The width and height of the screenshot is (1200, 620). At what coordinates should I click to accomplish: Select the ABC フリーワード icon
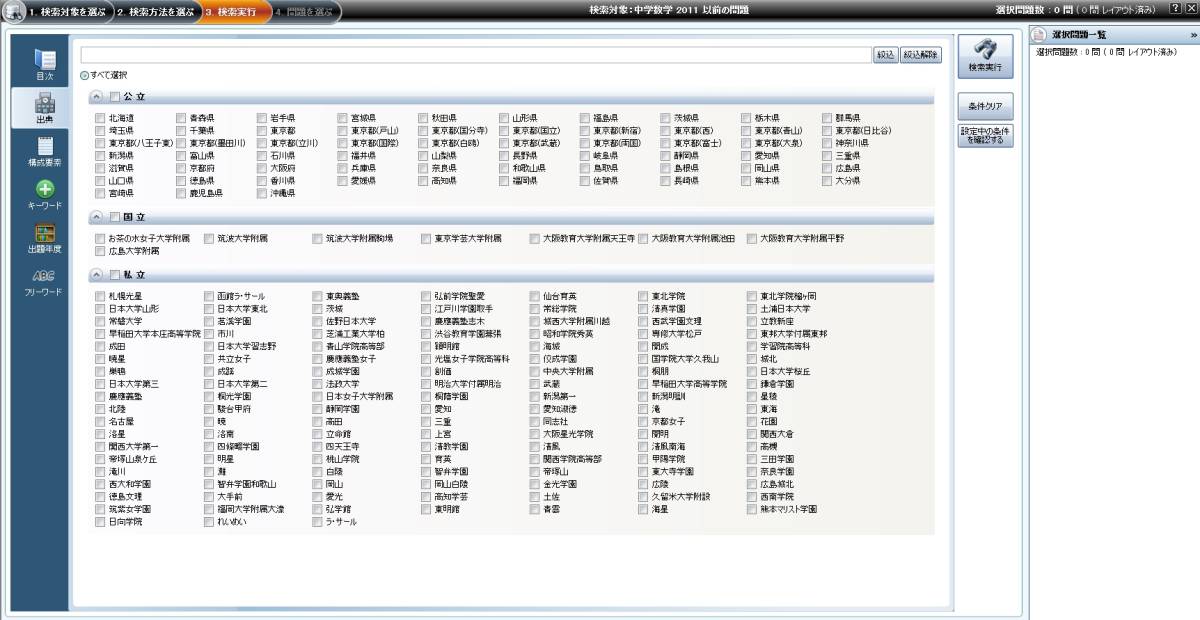pos(44,282)
